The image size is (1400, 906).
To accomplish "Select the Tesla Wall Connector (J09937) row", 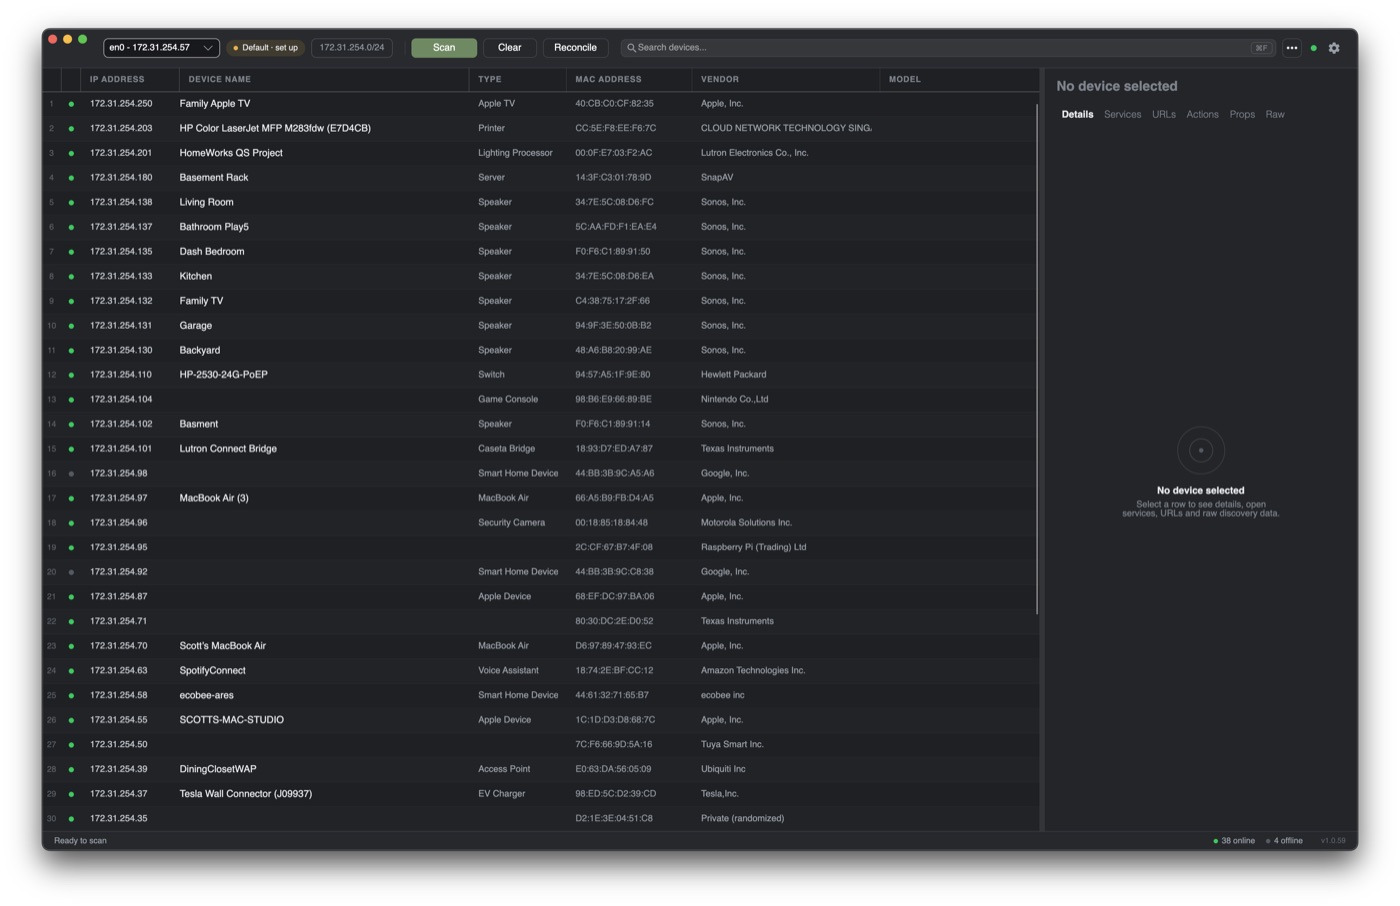I will click(540, 794).
